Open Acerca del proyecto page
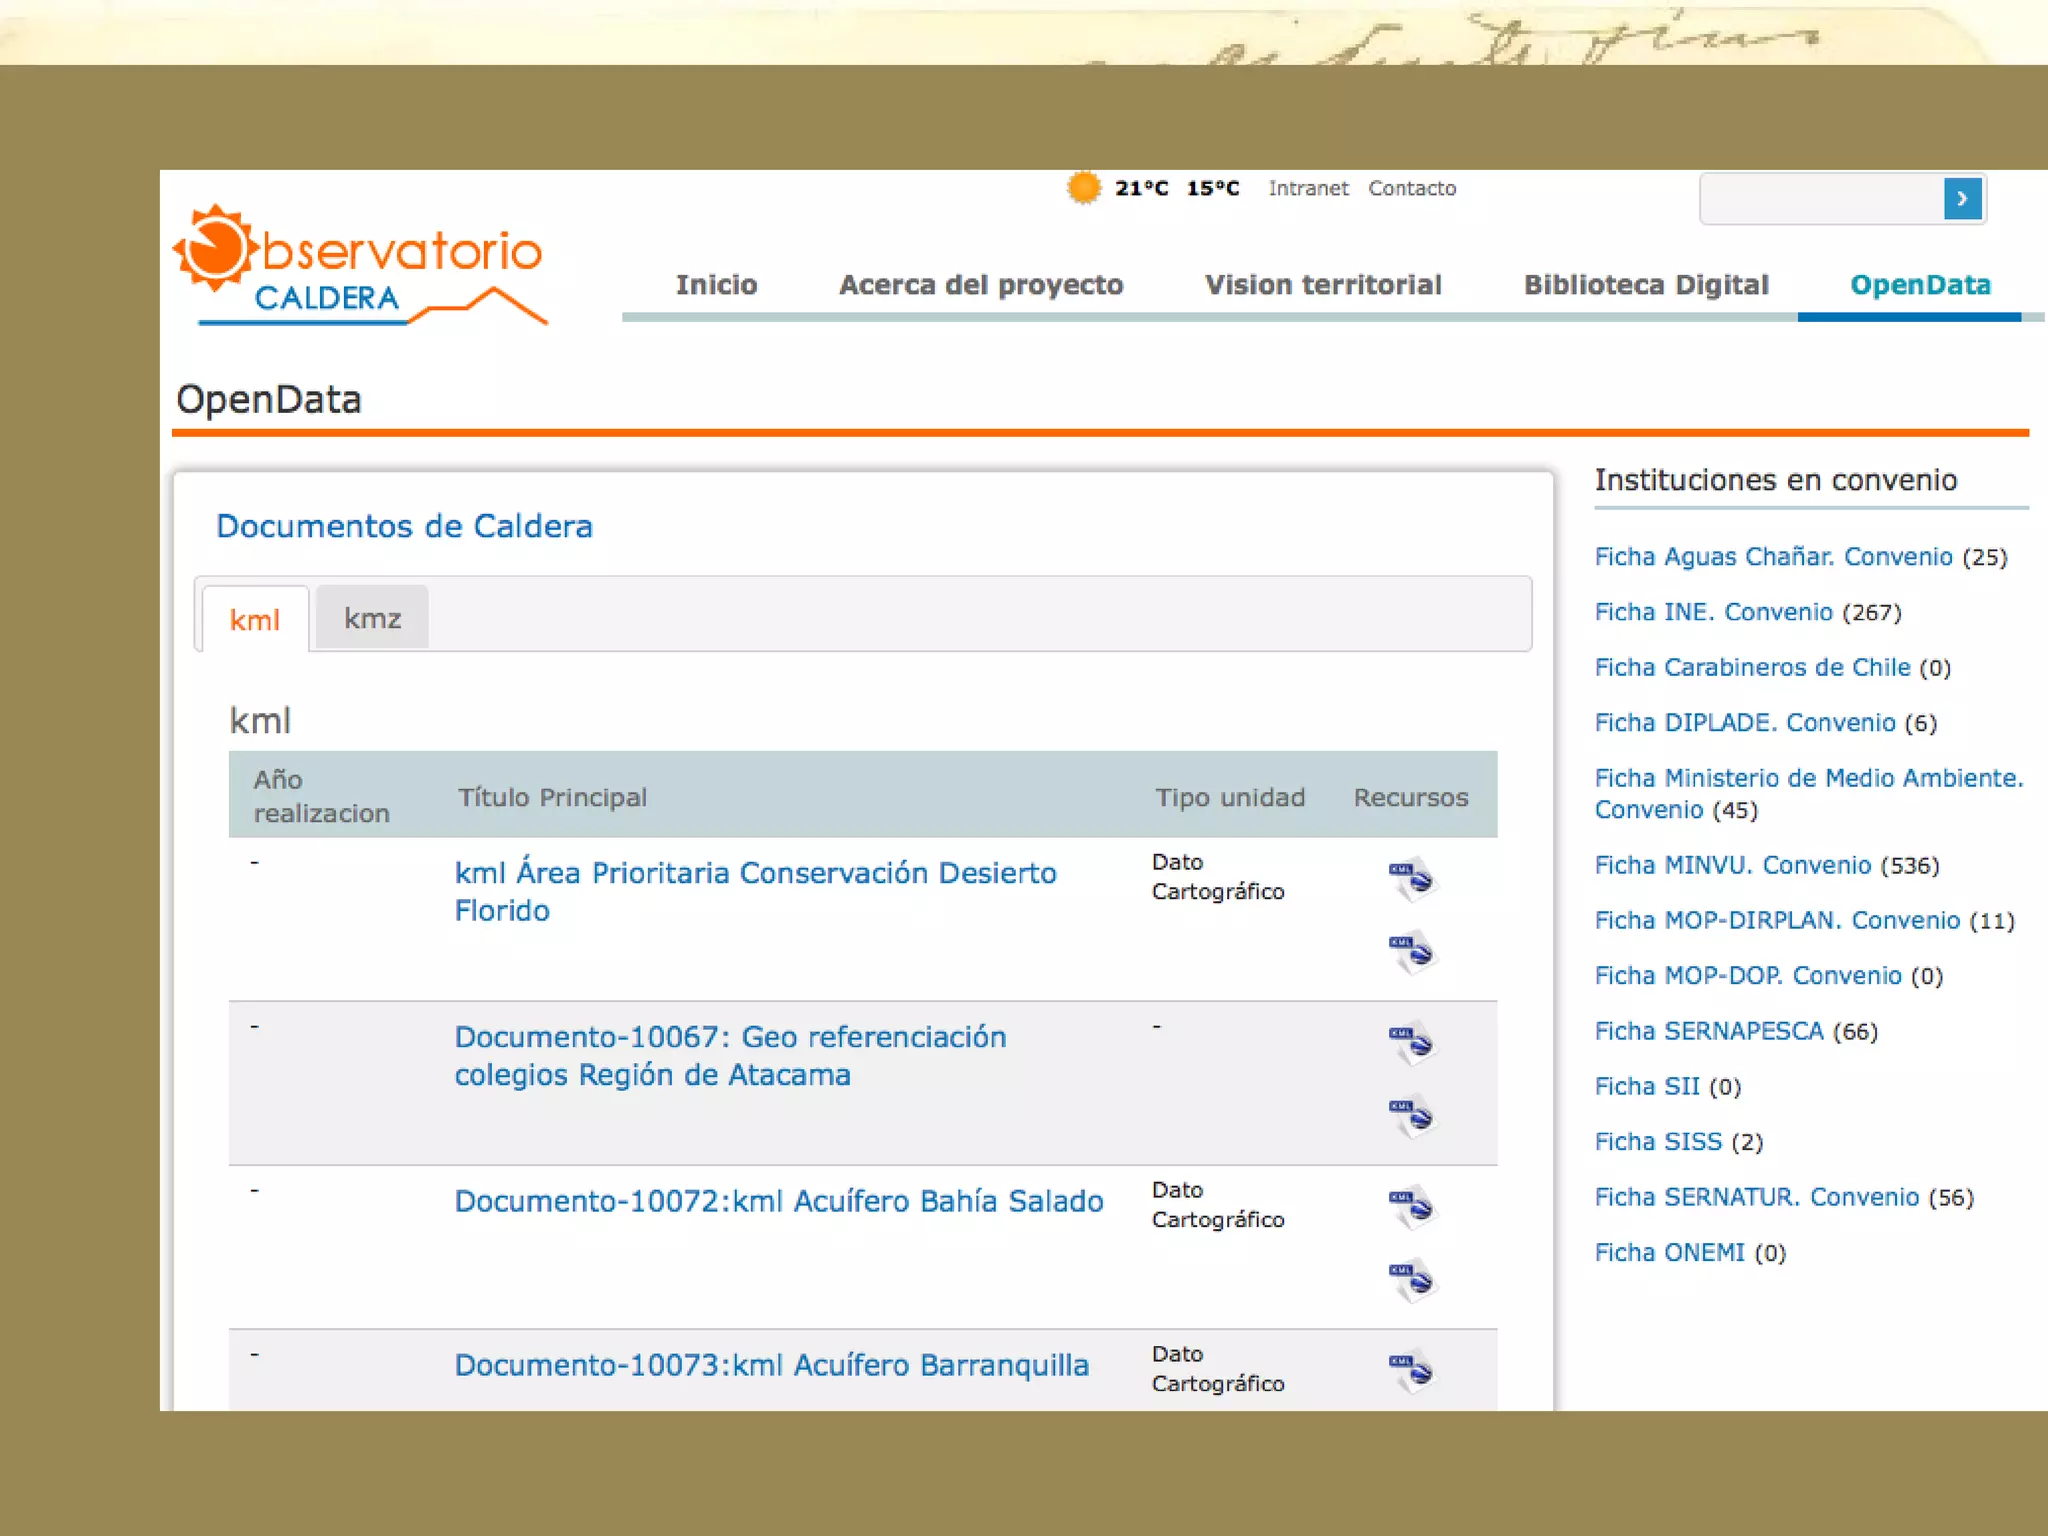2048x1536 pixels. [980, 285]
